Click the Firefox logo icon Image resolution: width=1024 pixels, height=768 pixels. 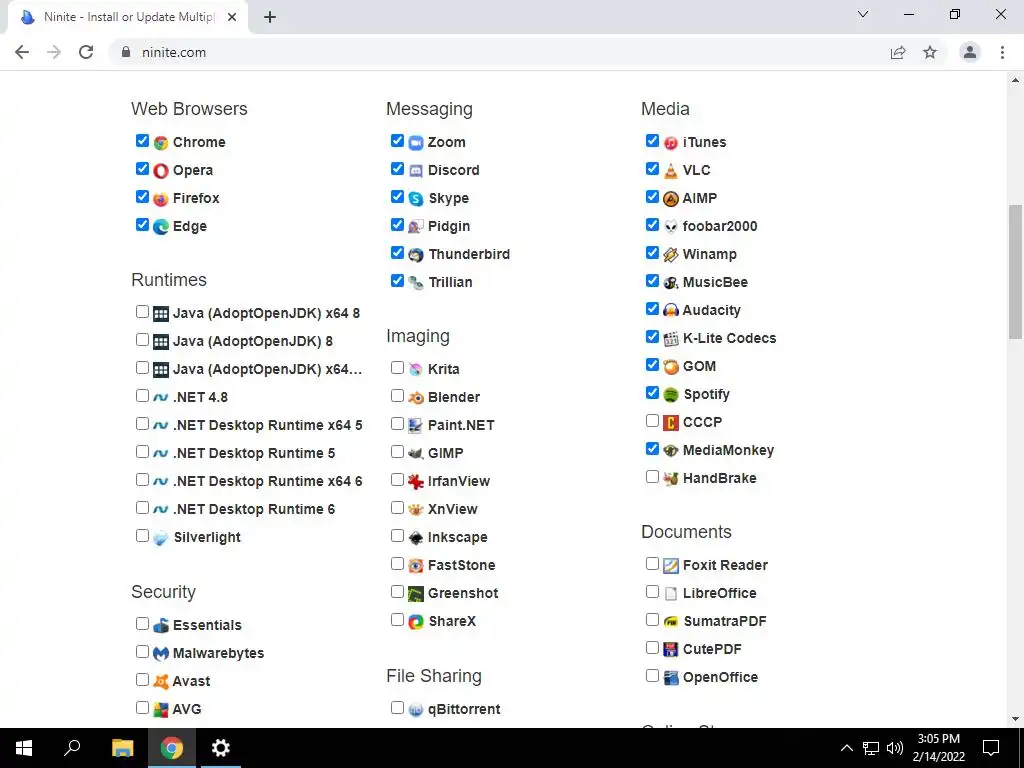tap(161, 199)
